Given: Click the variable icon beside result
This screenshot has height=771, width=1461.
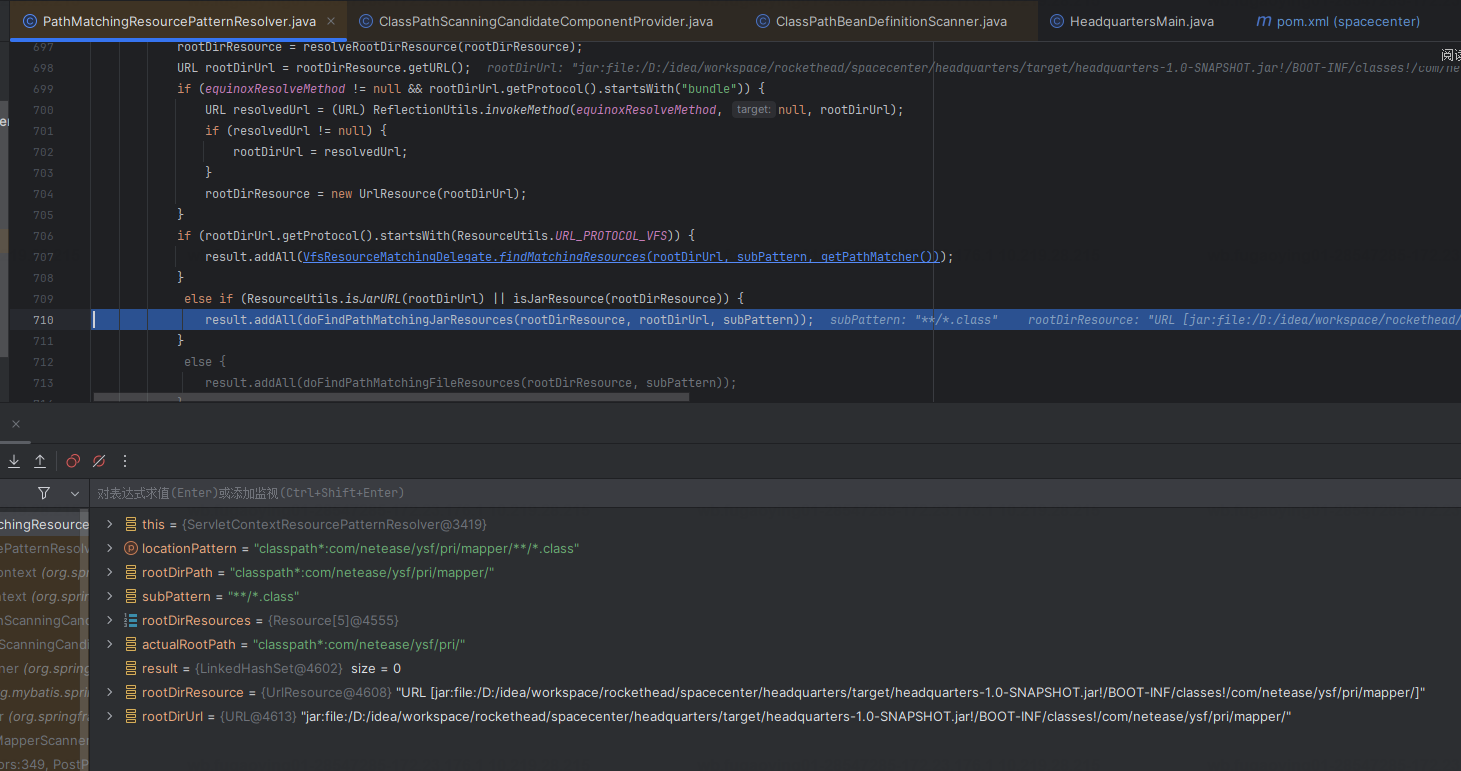Looking at the screenshot, I should point(130,668).
